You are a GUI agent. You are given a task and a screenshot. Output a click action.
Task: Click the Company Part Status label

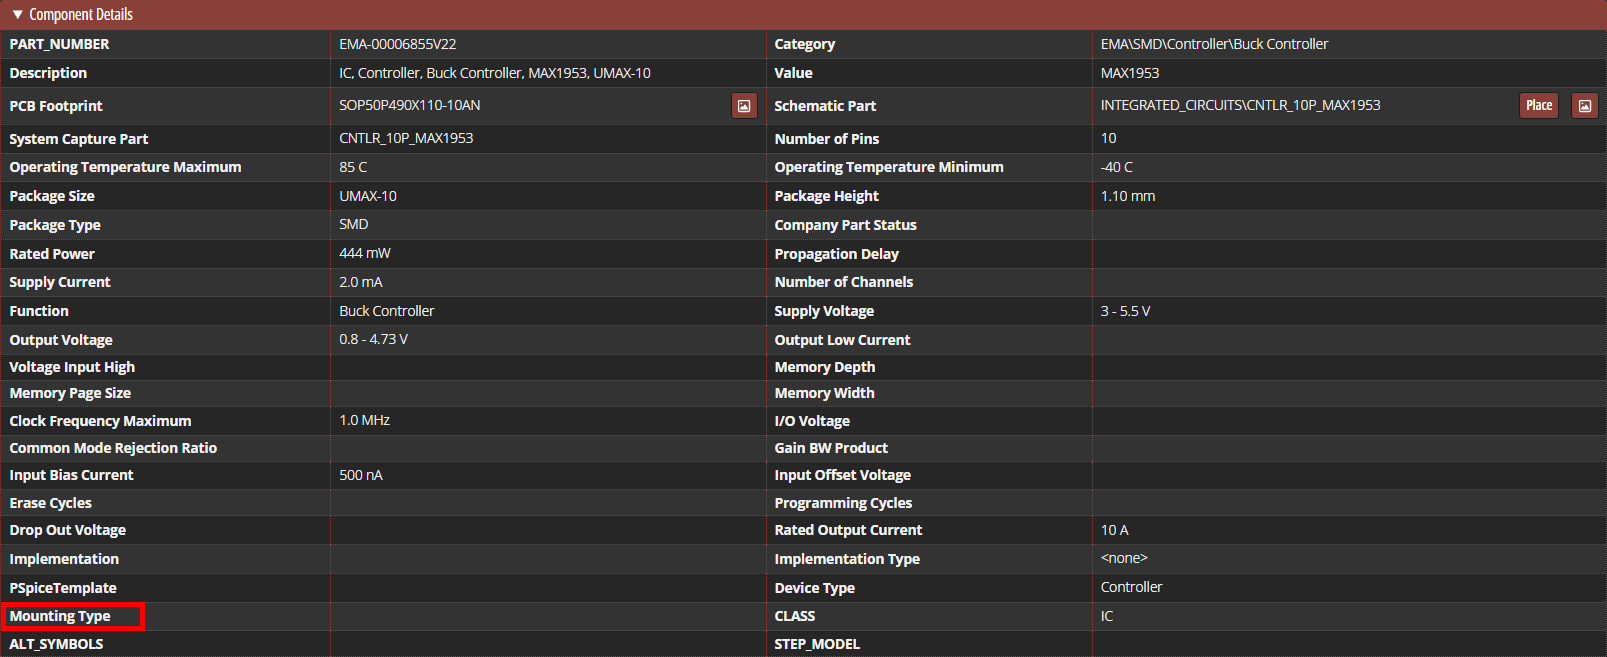tap(845, 225)
